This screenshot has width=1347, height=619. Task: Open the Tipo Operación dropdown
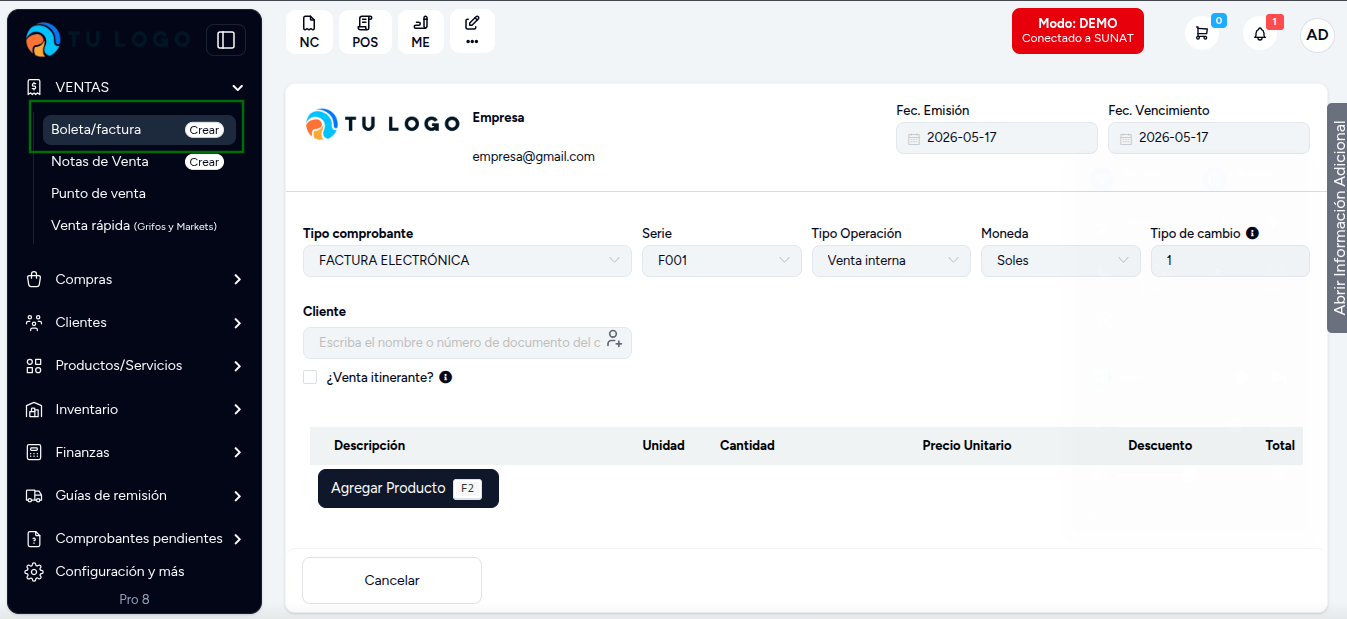(891, 260)
